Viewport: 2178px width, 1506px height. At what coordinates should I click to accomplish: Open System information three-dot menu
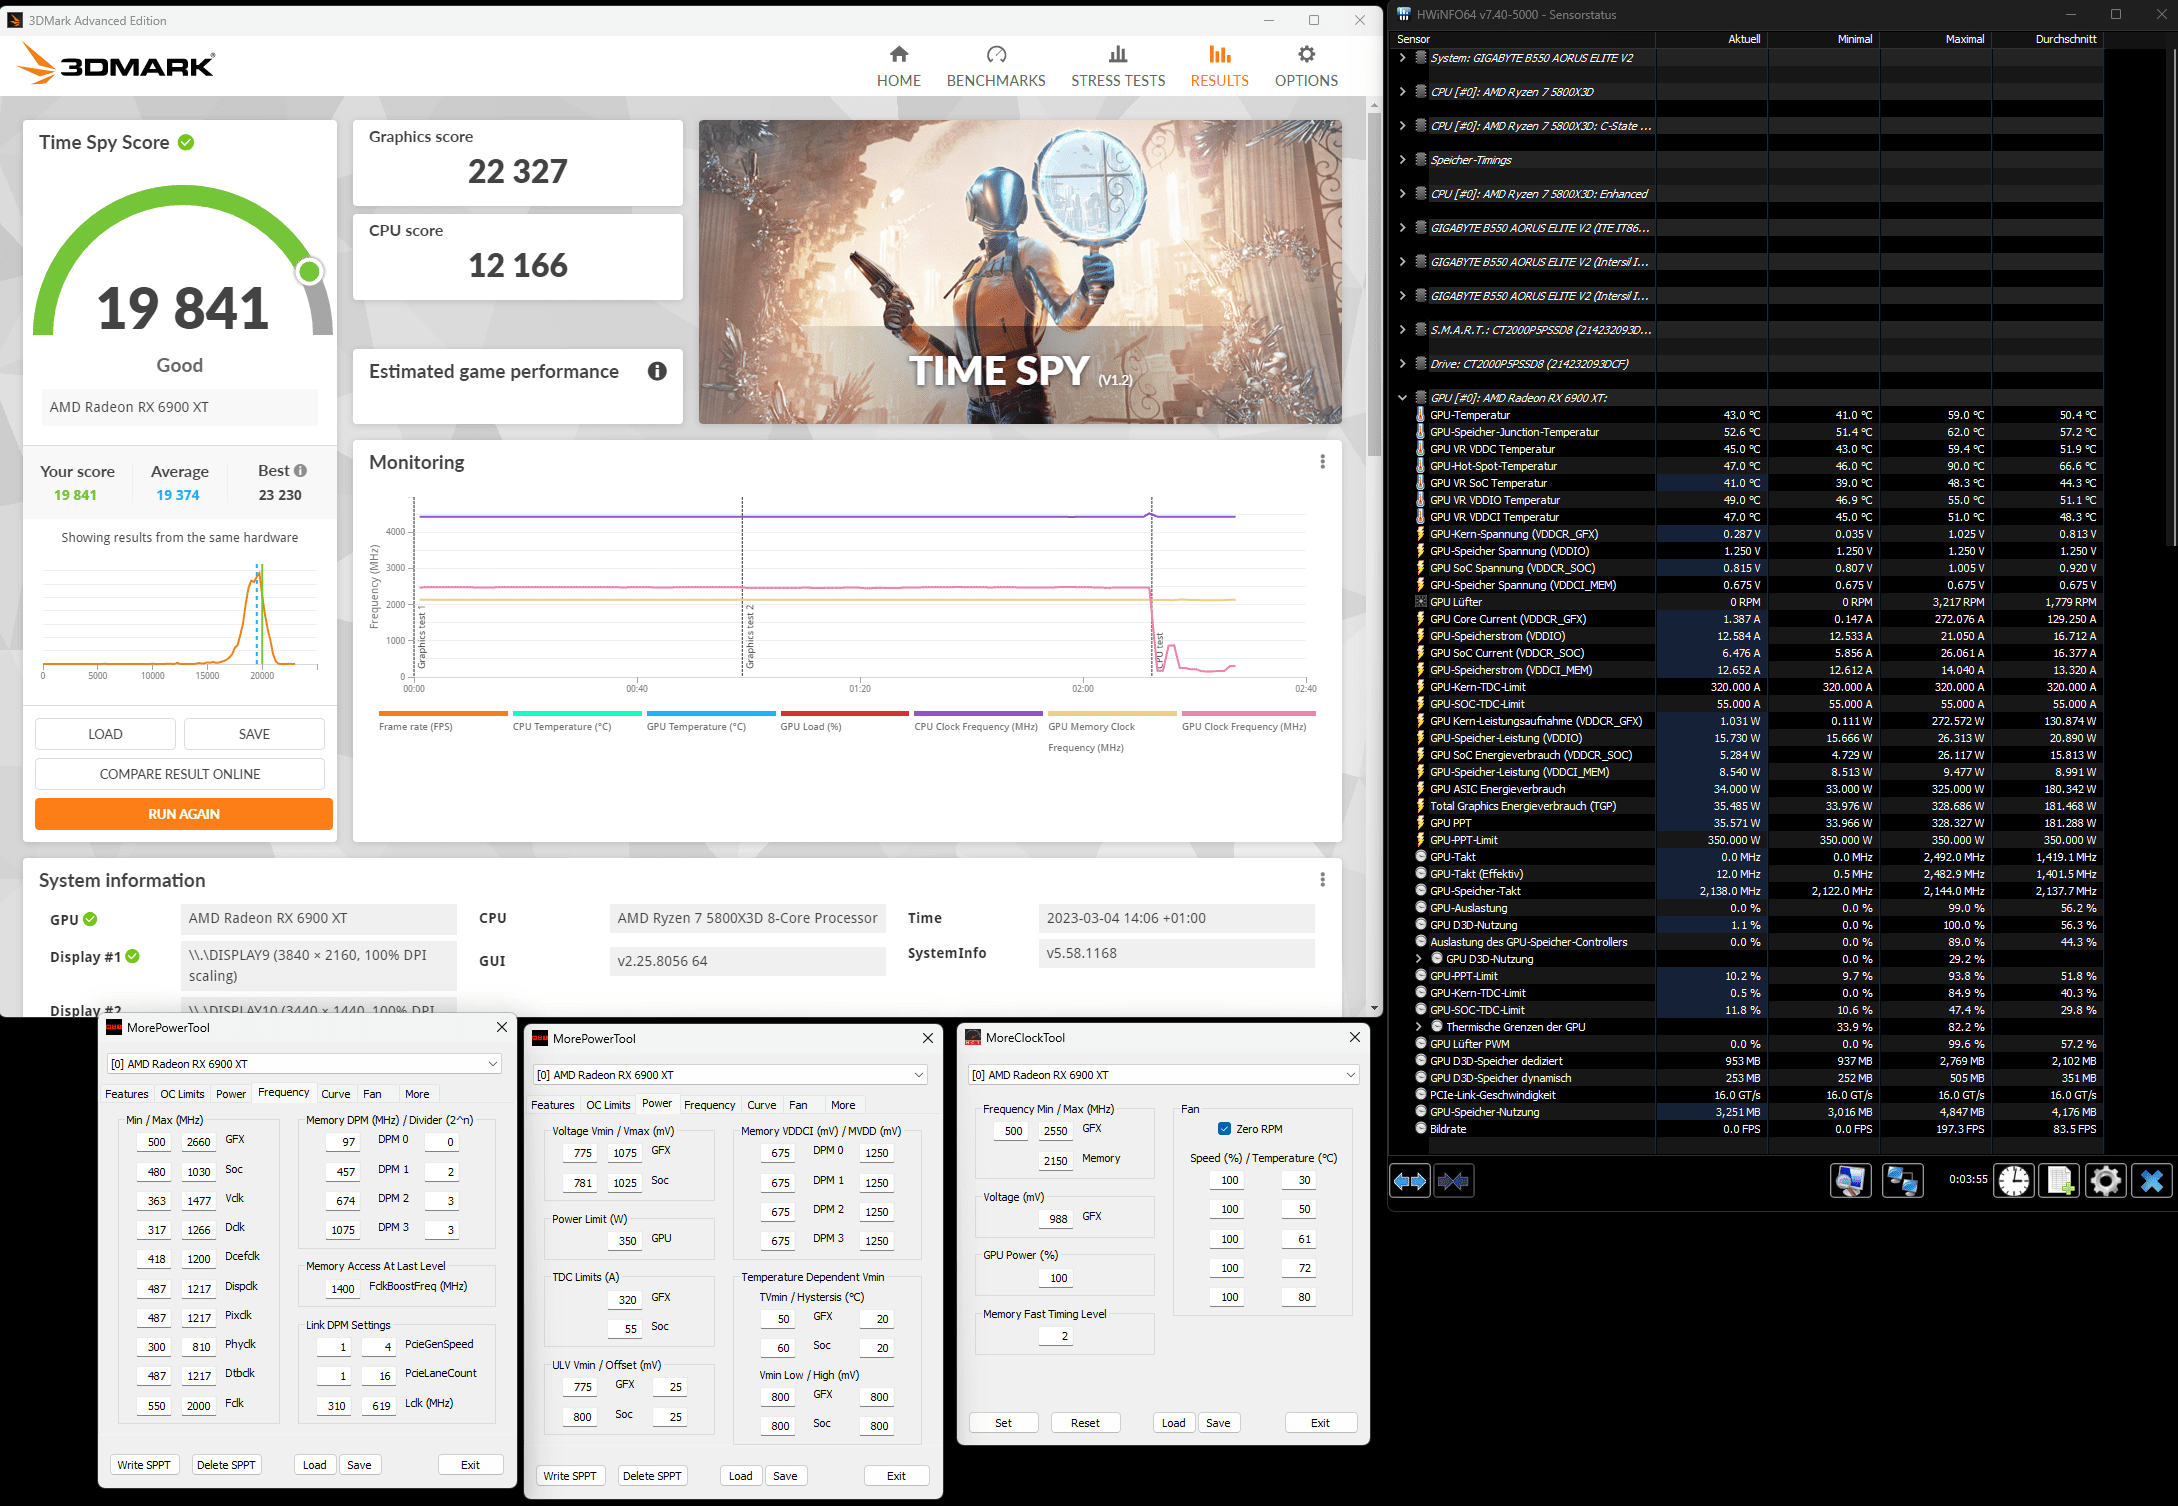coord(1322,879)
